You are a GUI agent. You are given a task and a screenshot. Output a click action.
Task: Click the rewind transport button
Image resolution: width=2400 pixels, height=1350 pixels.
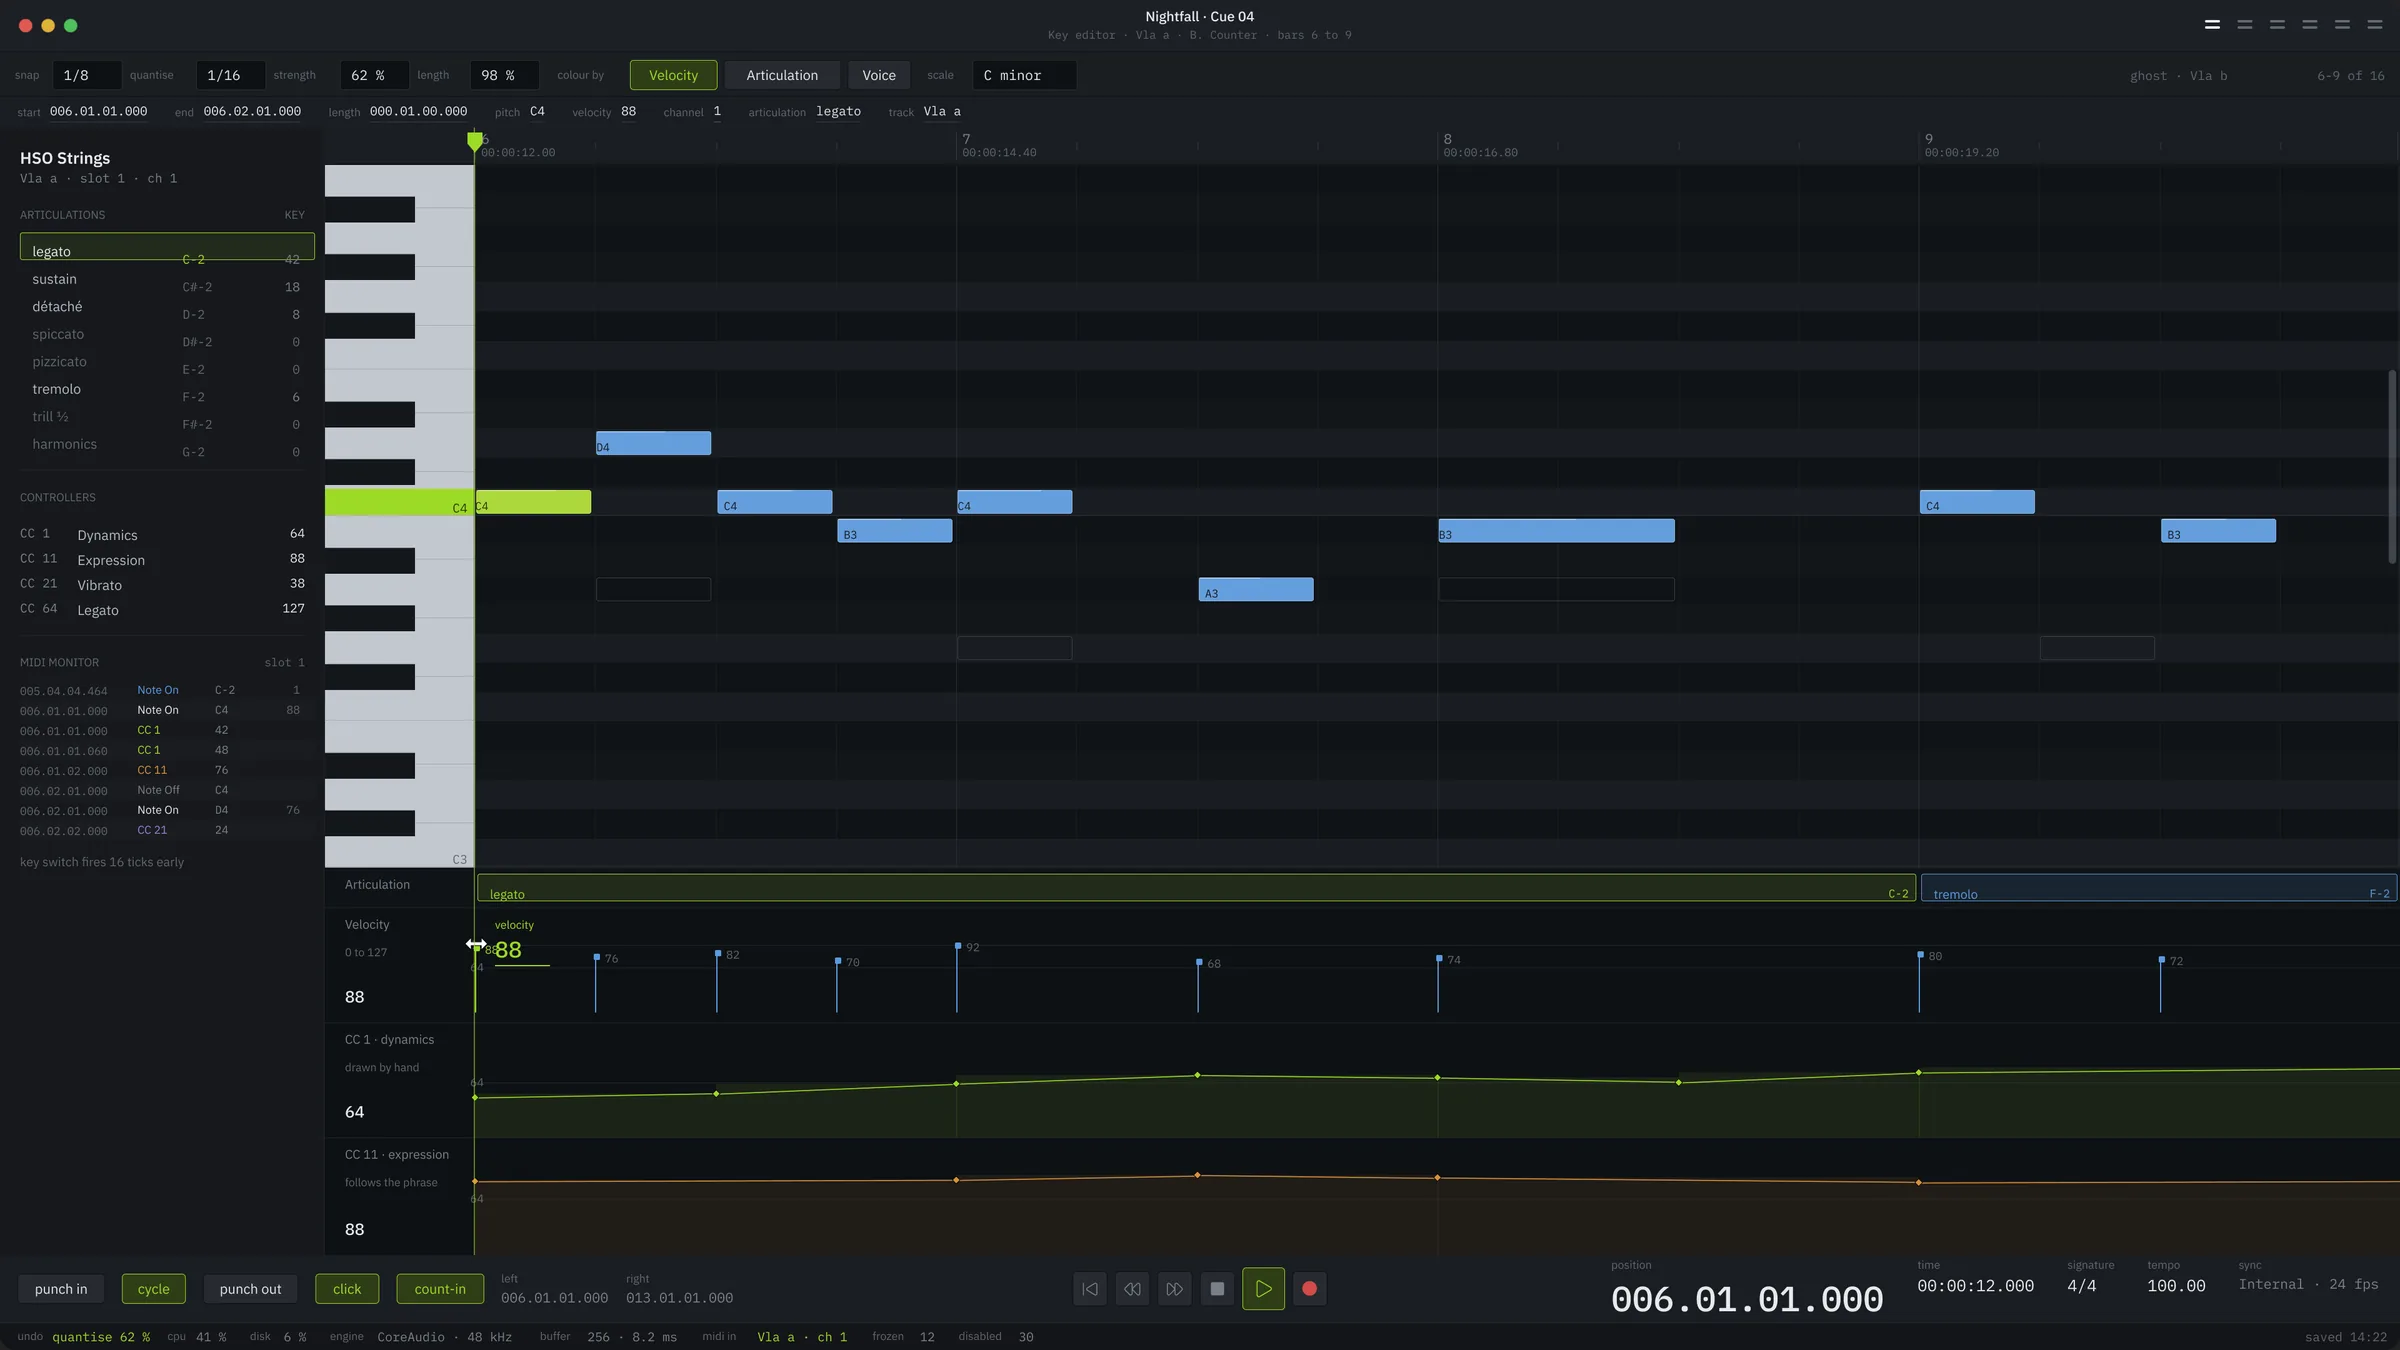[1132, 1289]
